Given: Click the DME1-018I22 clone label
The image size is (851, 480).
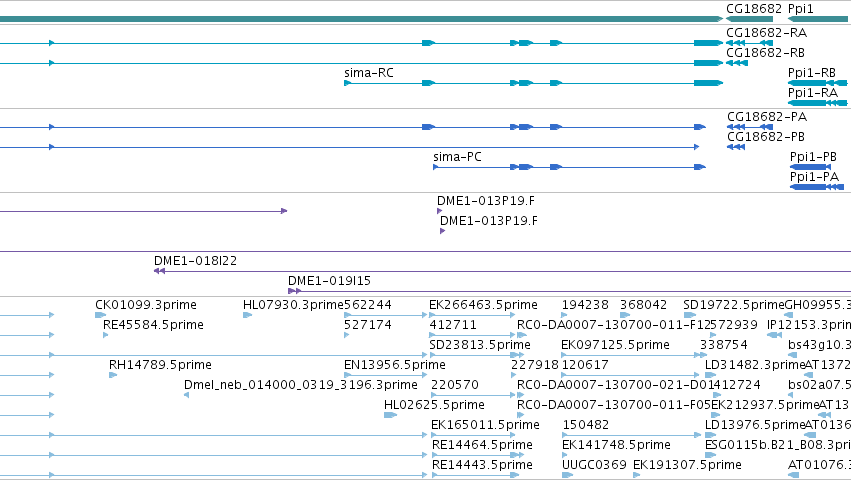Looking at the screenshot, I should [x=195, y=261].
